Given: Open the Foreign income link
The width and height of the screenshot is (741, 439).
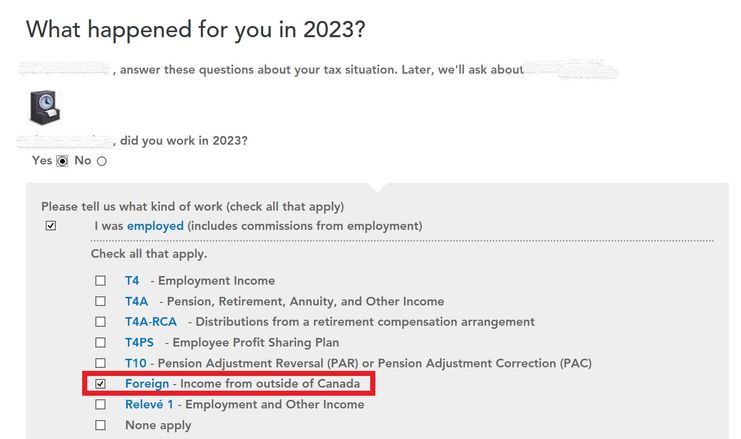Looking at the screenshot, I should click(147, 384).
